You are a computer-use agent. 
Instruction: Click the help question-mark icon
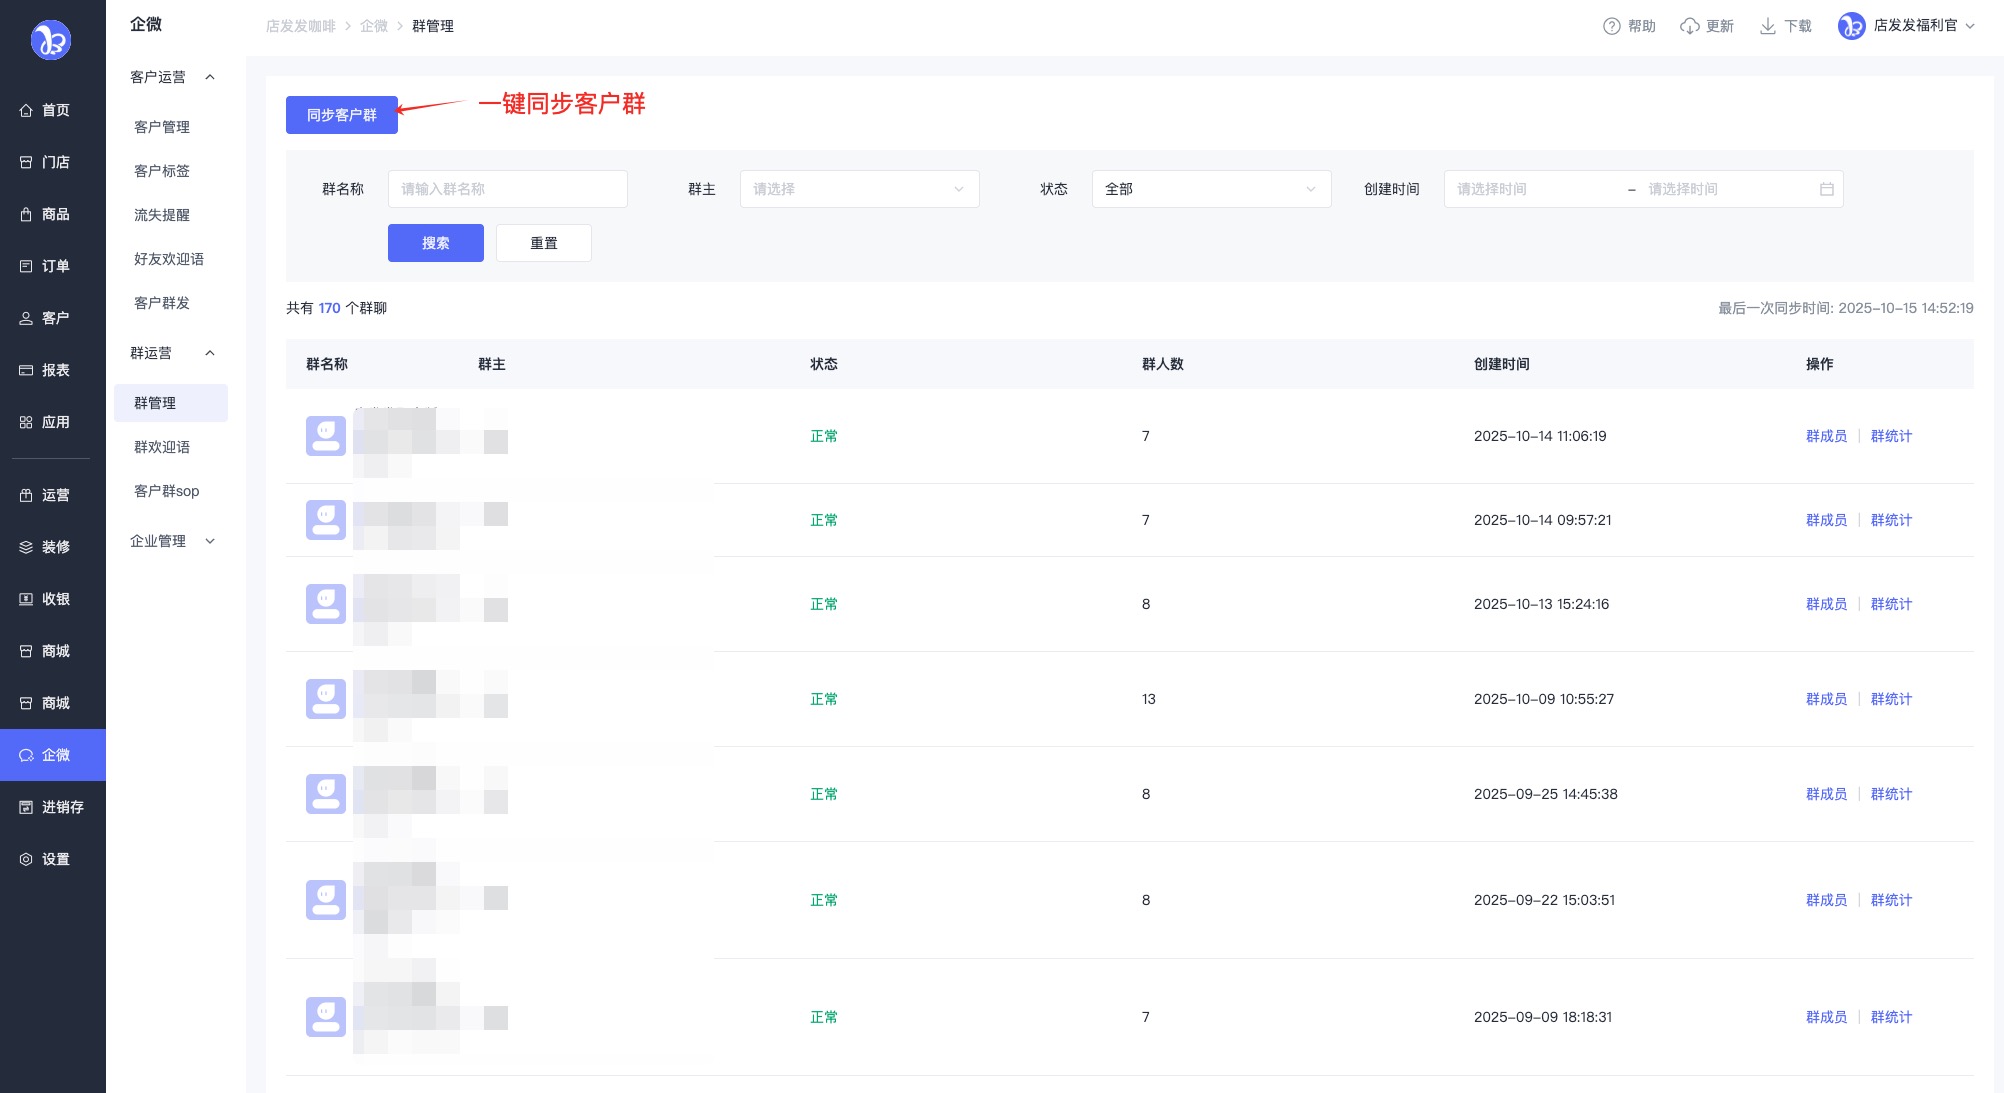[x=1611, y=26]
